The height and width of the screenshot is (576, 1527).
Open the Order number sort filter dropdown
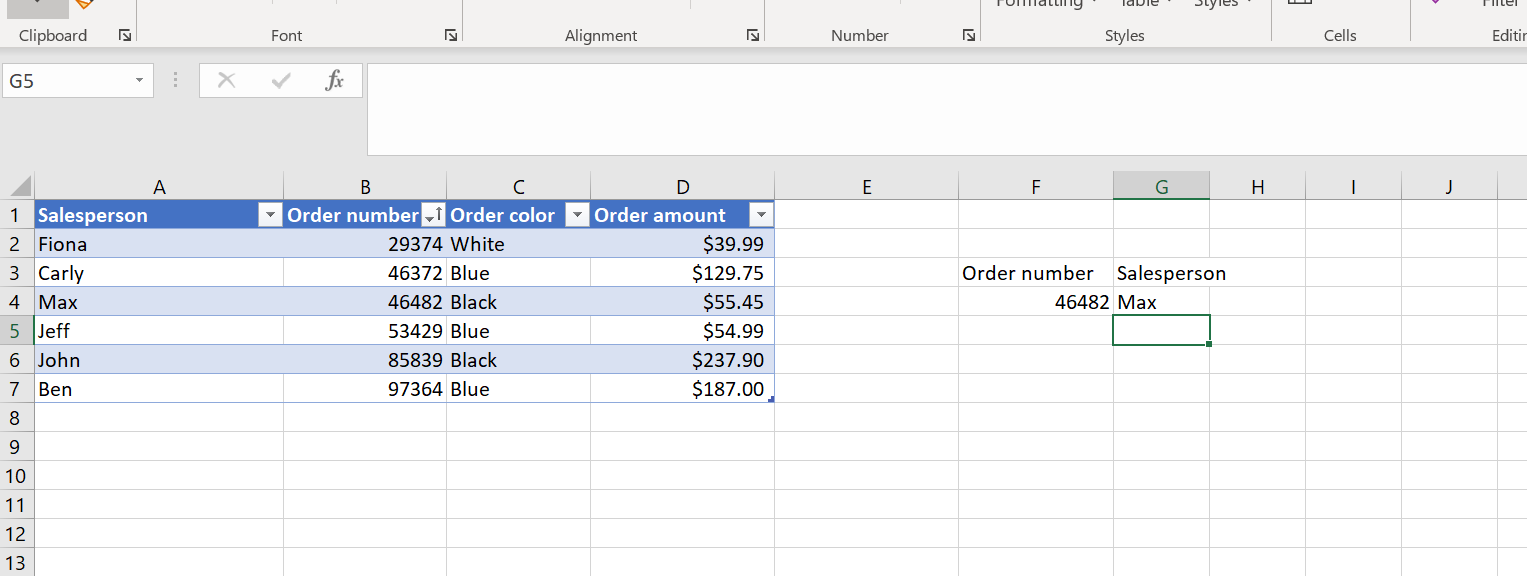point(433,215)
